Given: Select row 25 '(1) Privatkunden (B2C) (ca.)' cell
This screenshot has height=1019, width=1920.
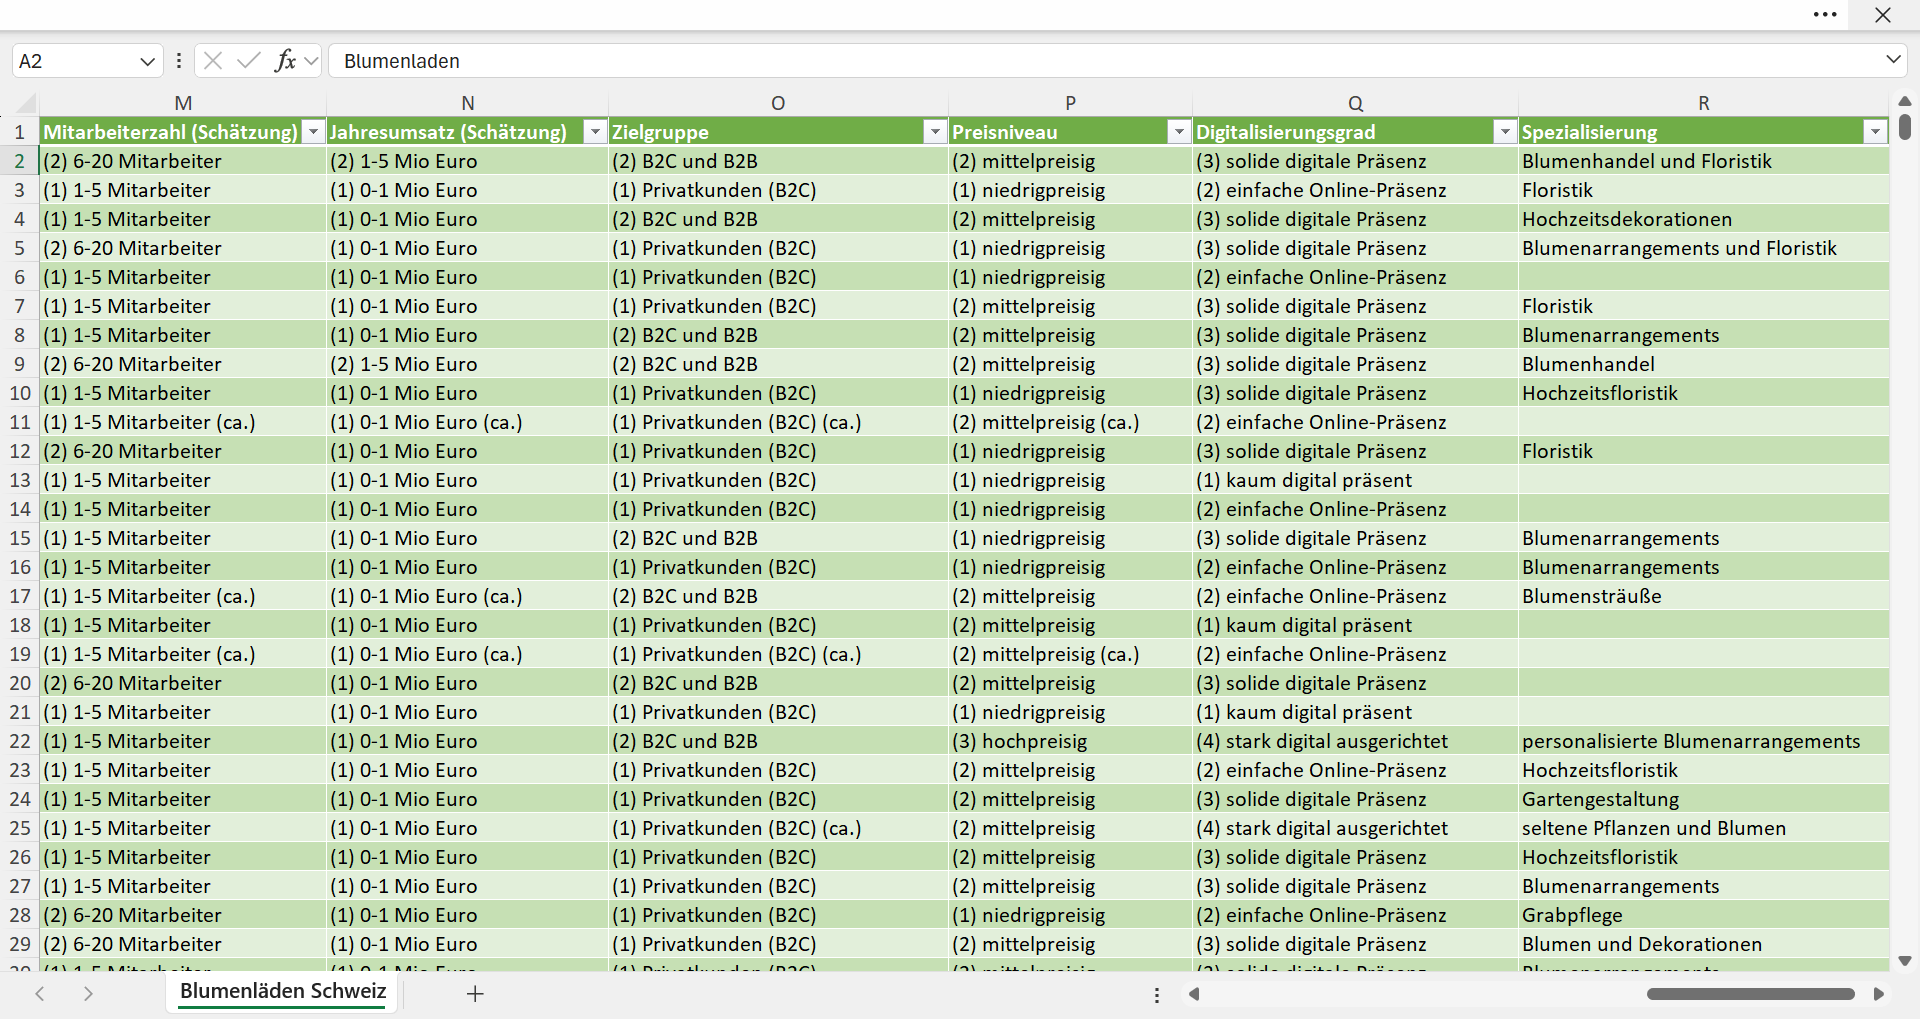Looking at the screenshot, I should point(778,828).
